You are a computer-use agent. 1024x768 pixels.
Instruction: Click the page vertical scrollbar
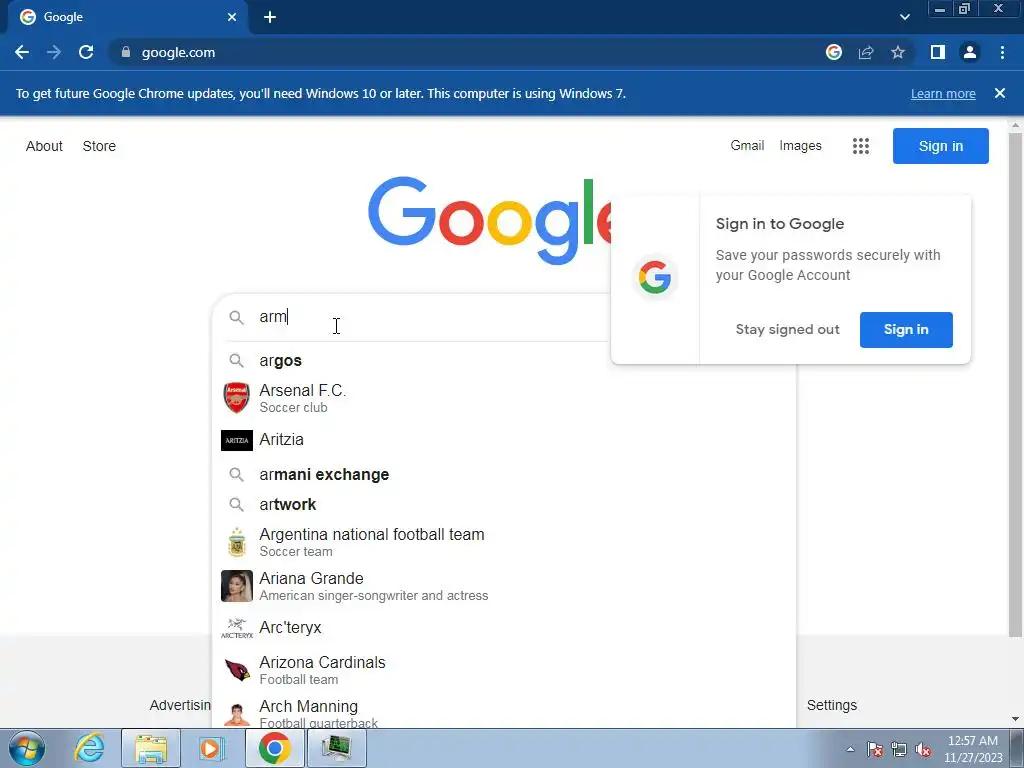click(x=1015, y=384)
